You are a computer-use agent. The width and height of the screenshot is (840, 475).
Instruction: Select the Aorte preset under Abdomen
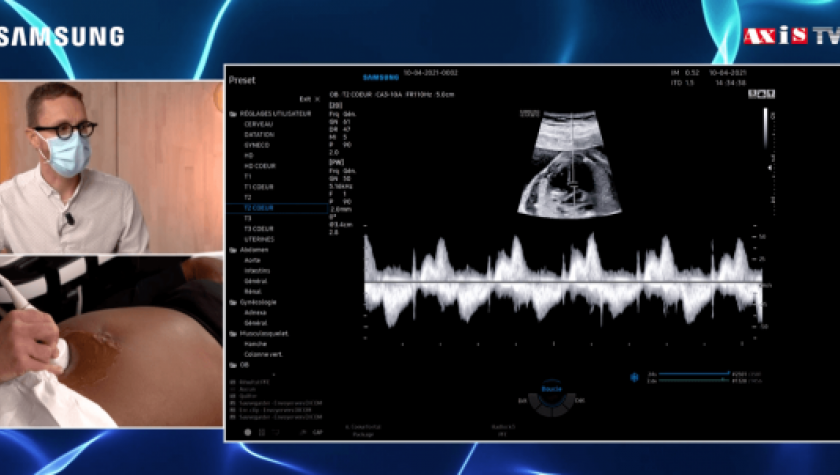pos(252,260)
